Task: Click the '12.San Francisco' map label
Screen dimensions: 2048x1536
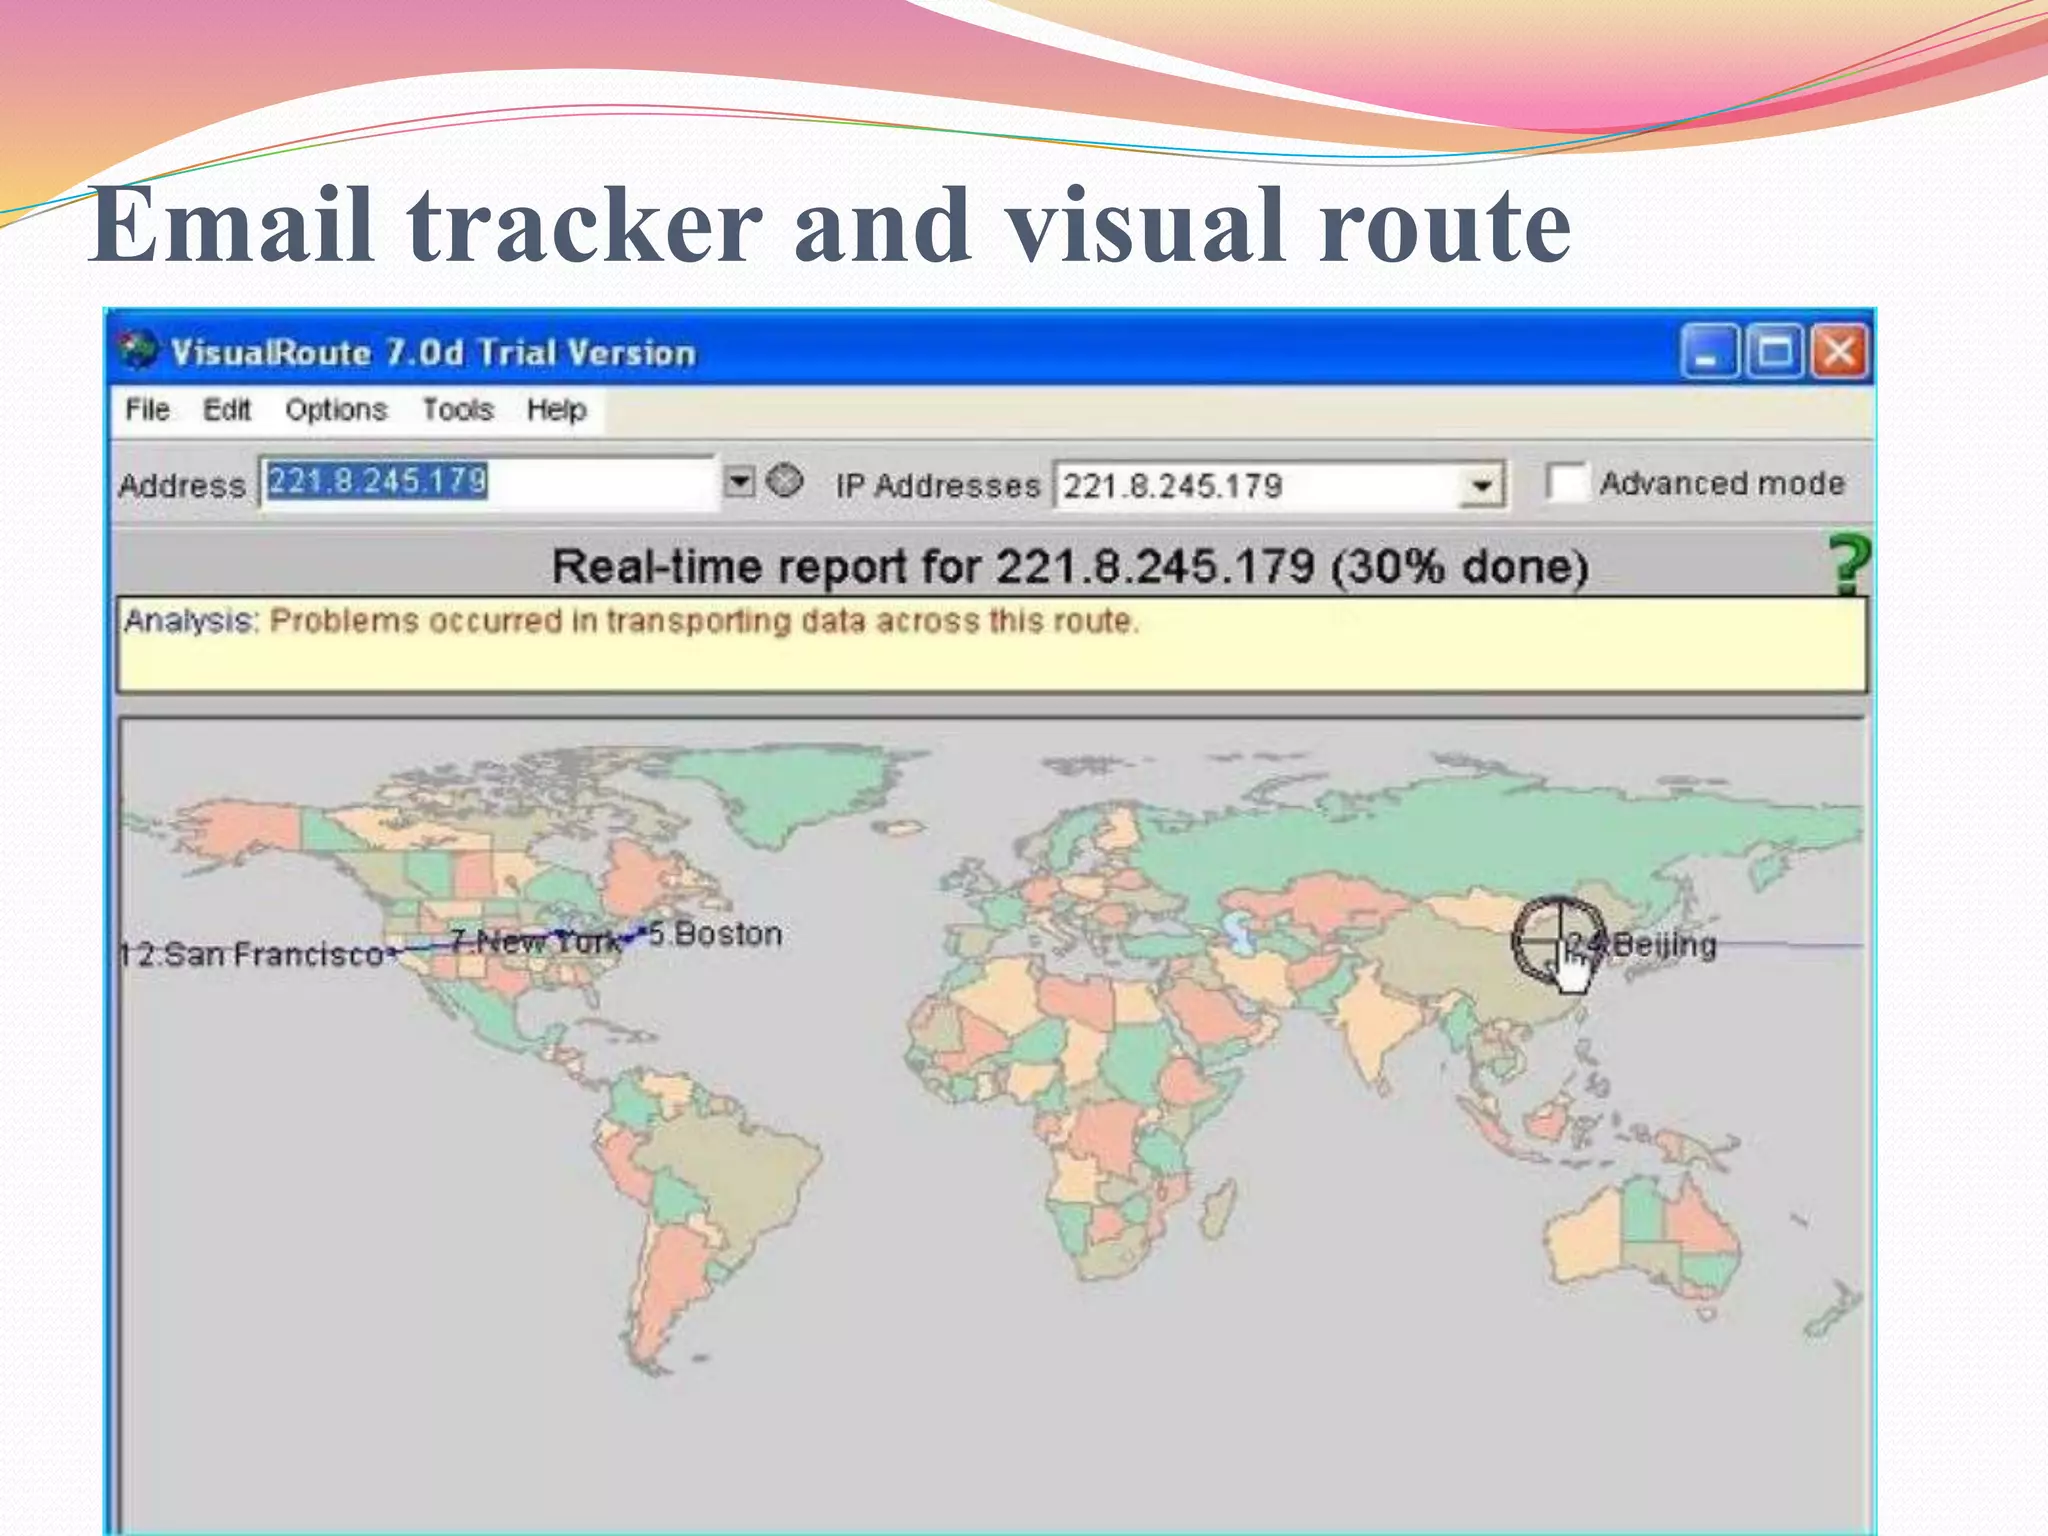Action: (251, 955)
